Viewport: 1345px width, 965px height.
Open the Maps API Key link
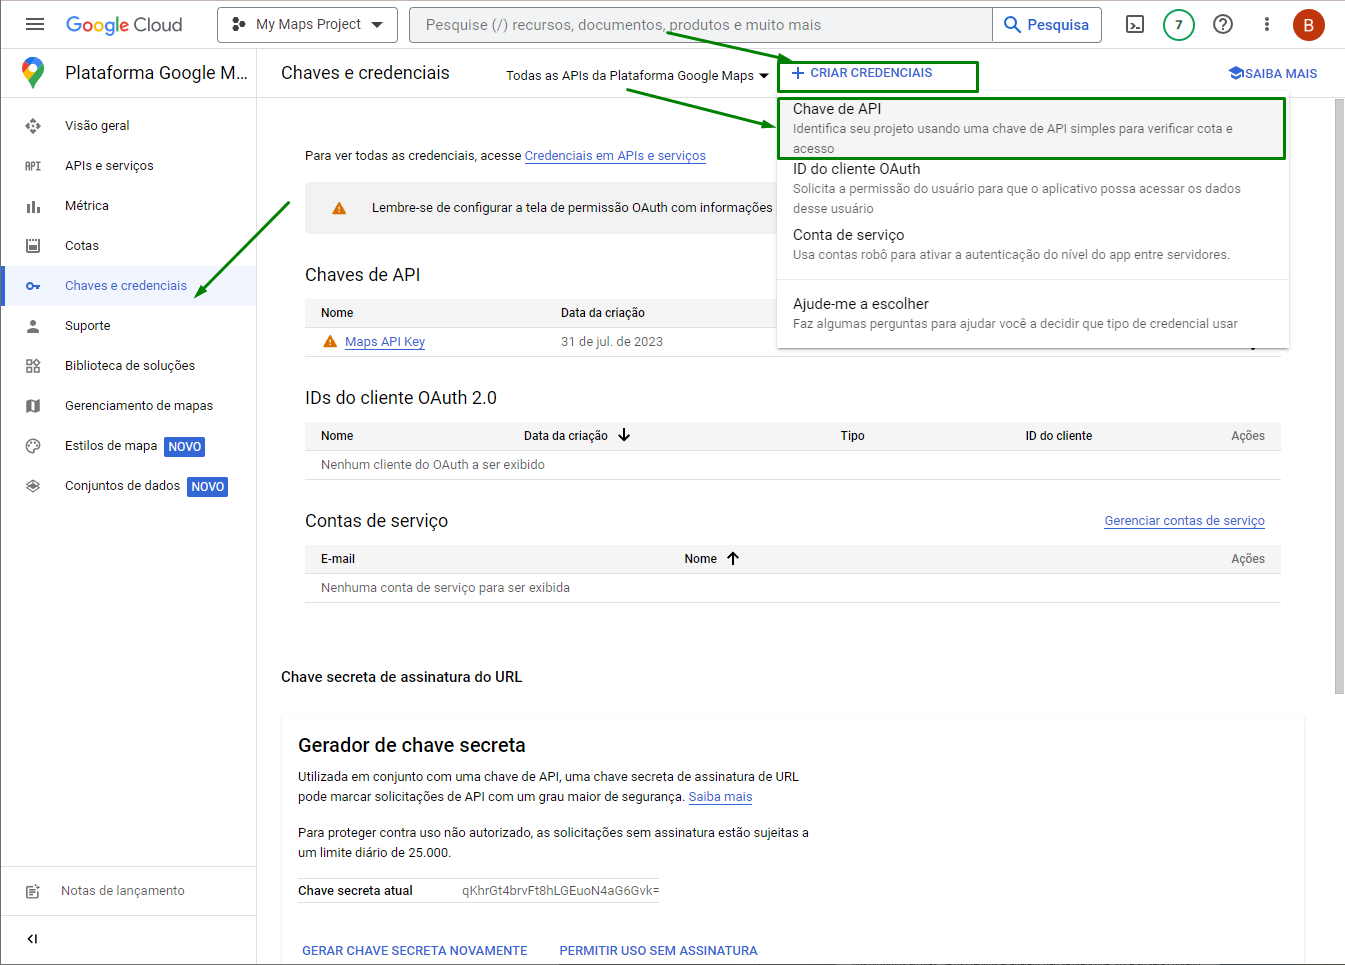[x=385, y=342]
